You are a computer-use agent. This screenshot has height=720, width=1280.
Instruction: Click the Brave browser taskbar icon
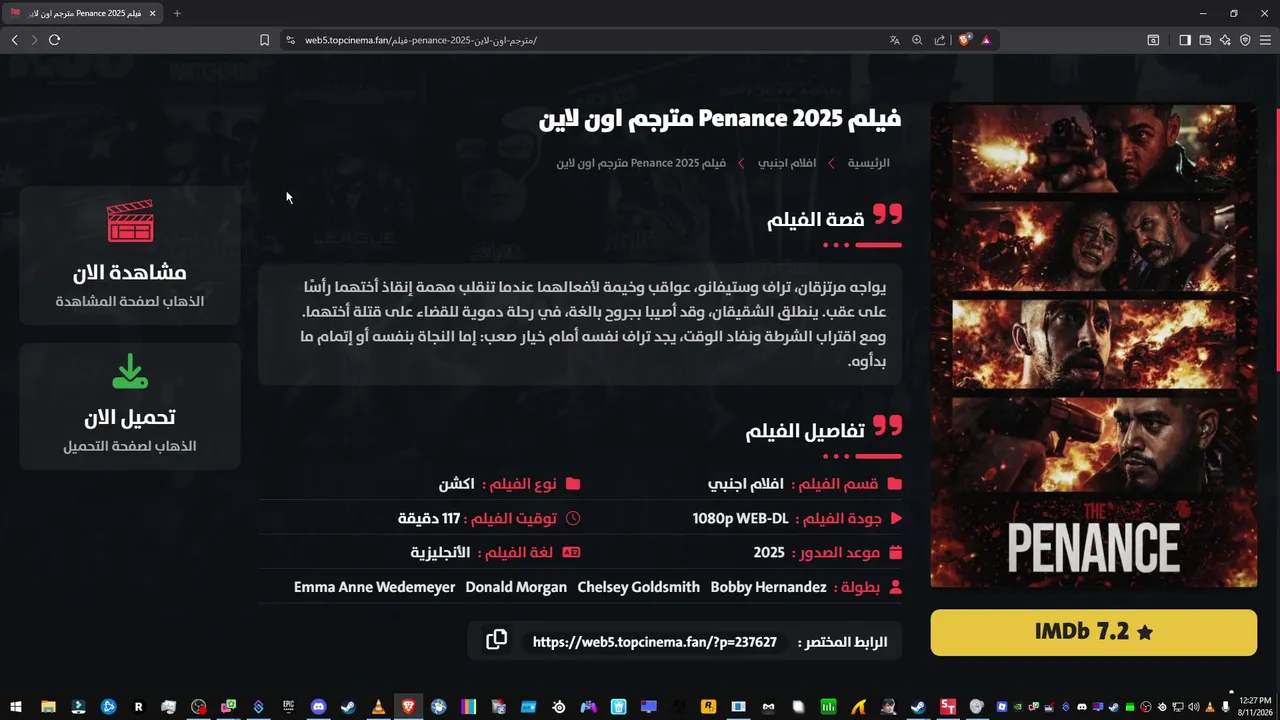coord(408,707)
